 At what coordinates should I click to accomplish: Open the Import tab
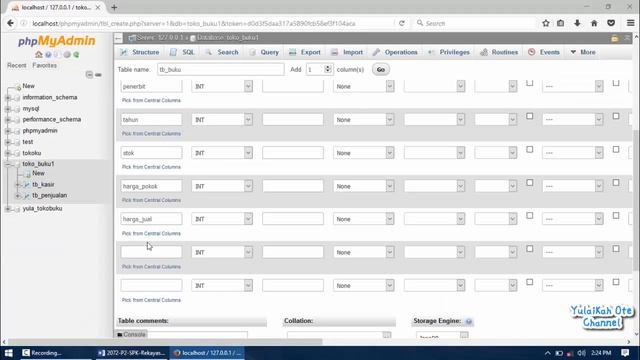(x=347, y=52)
